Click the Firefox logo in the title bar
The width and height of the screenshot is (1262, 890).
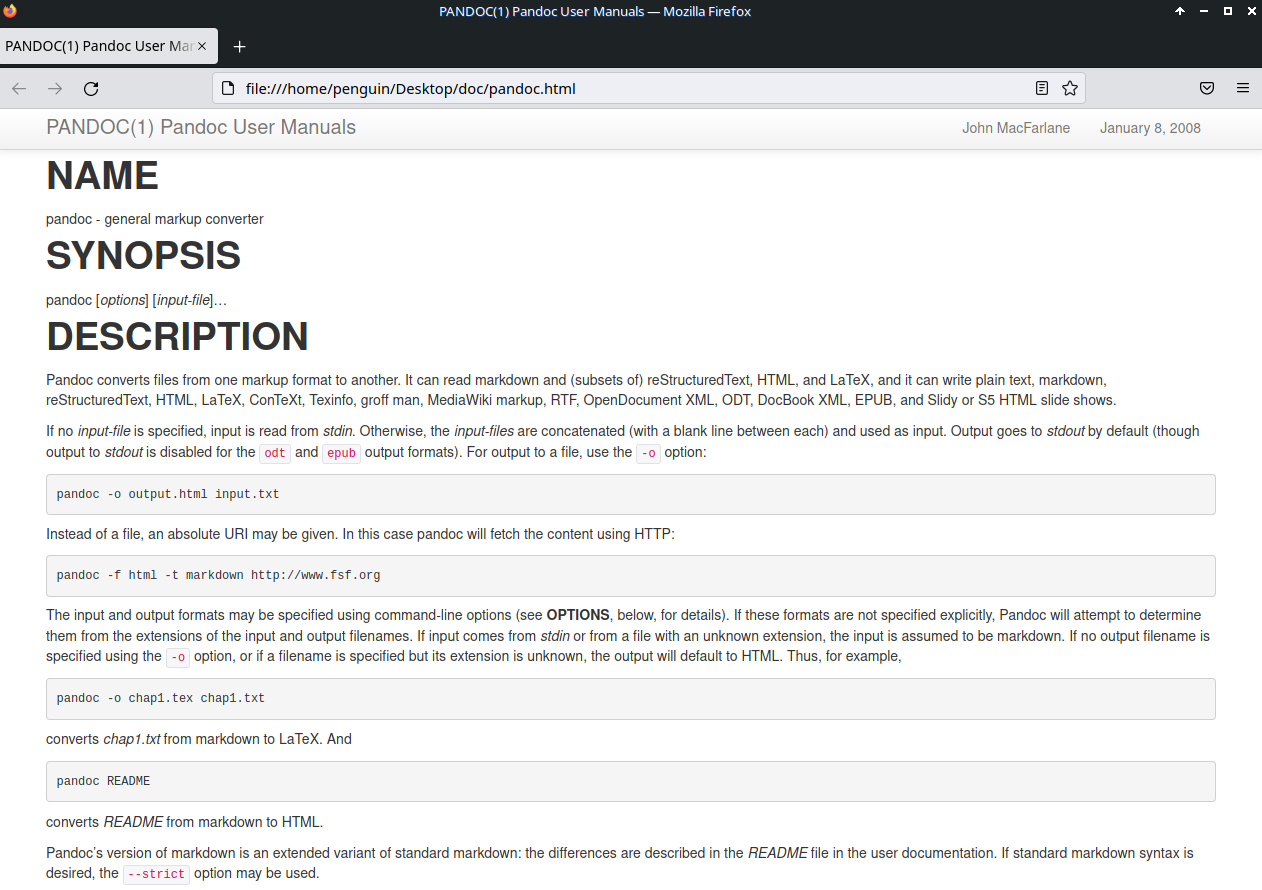point(10,11)
